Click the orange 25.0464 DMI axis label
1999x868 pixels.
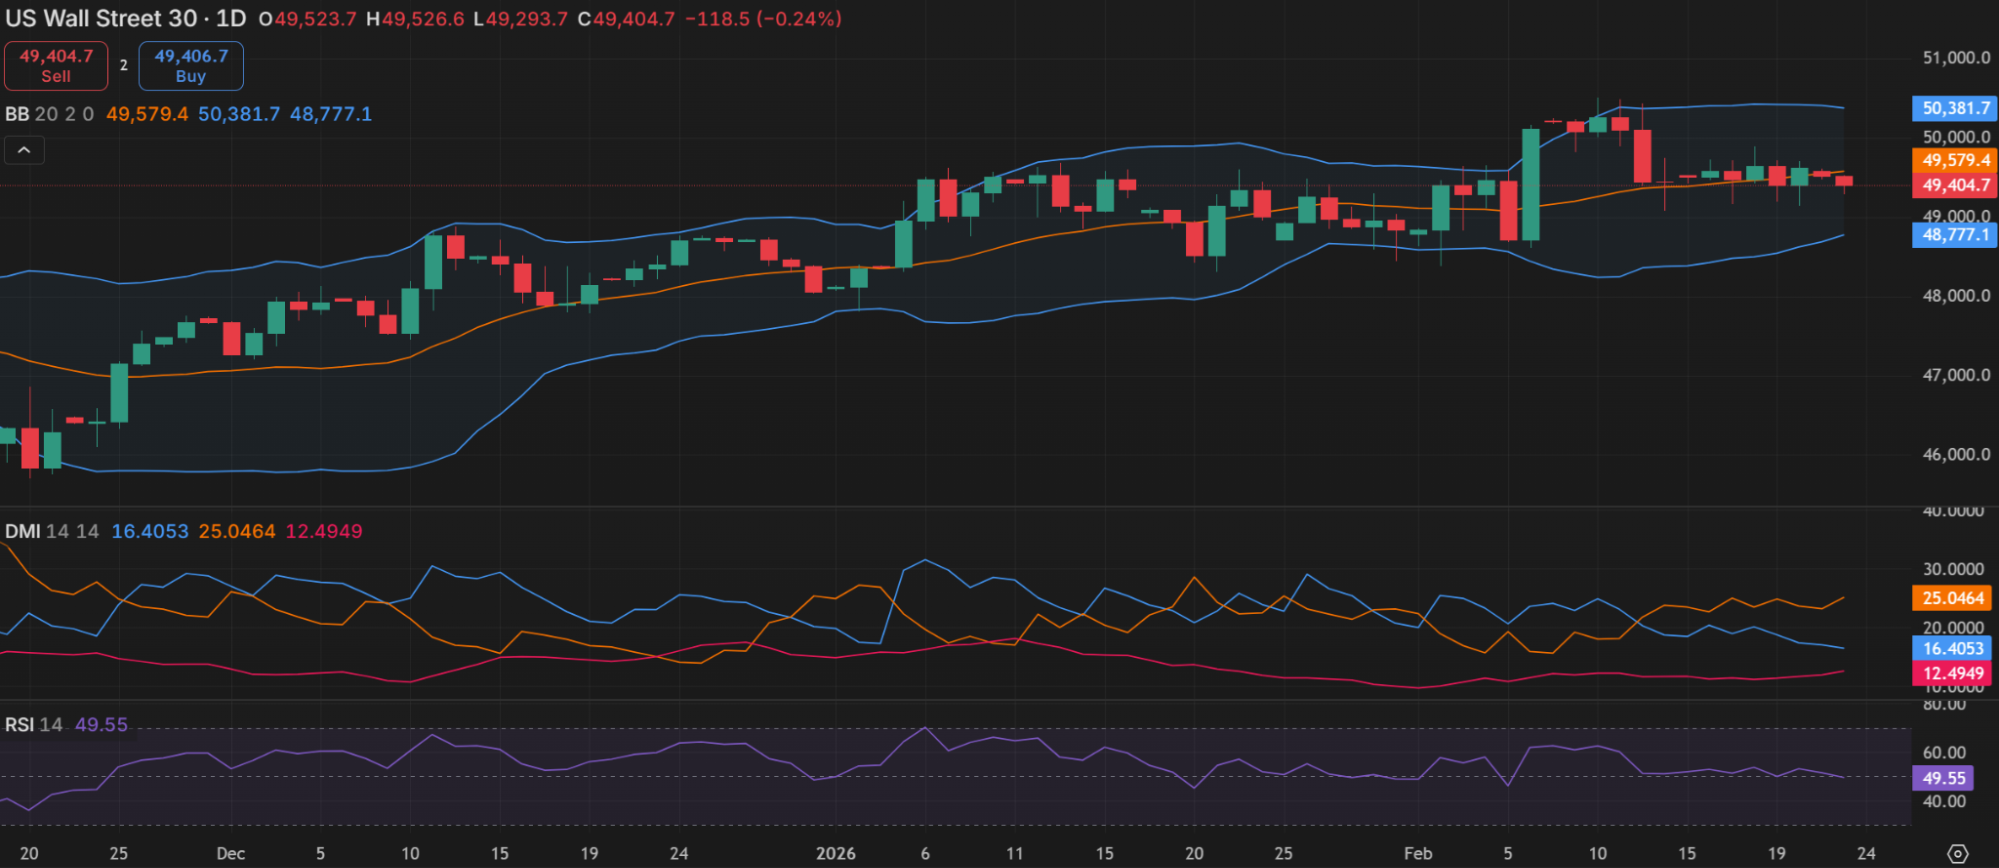pos(1952,598)
